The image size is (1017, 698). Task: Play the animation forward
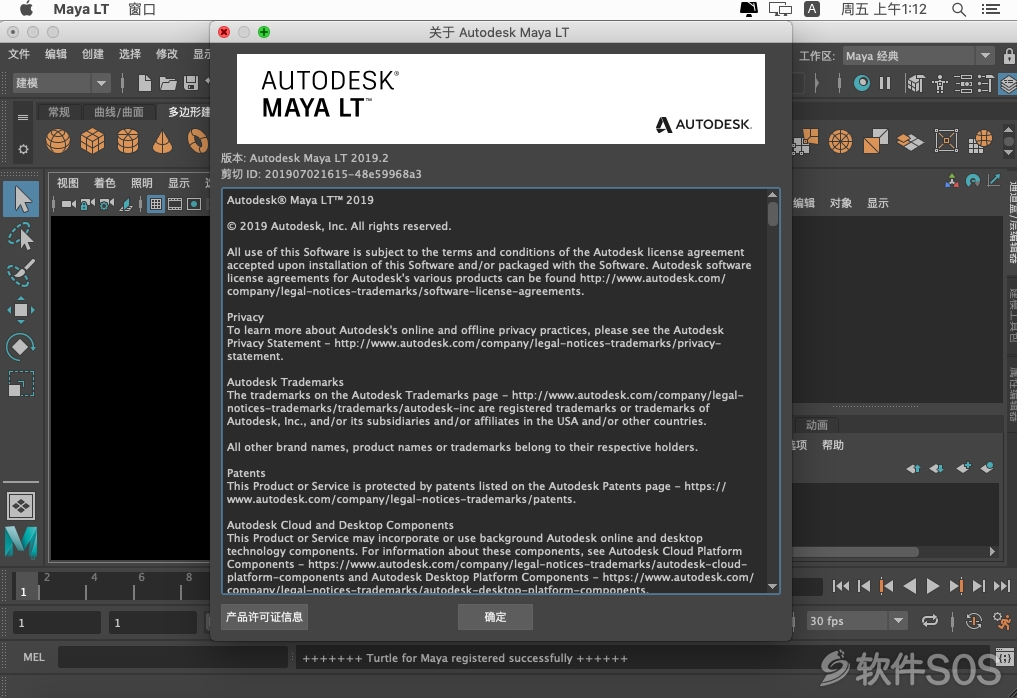coord(932,586)
